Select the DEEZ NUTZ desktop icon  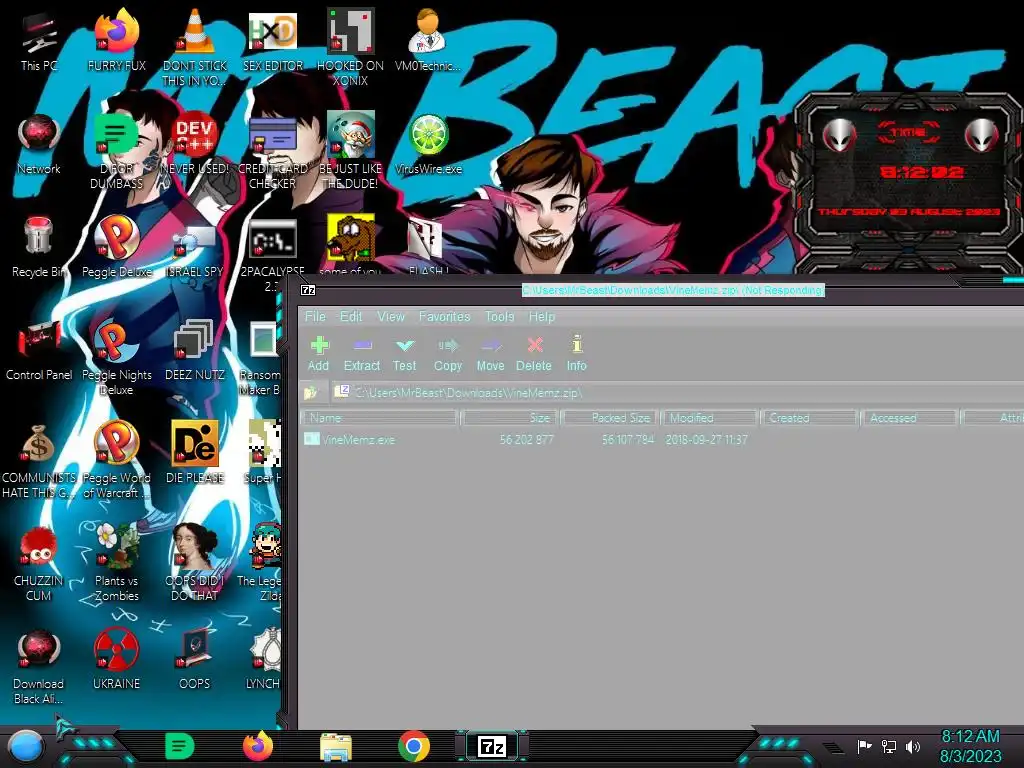tap(195, 351)
